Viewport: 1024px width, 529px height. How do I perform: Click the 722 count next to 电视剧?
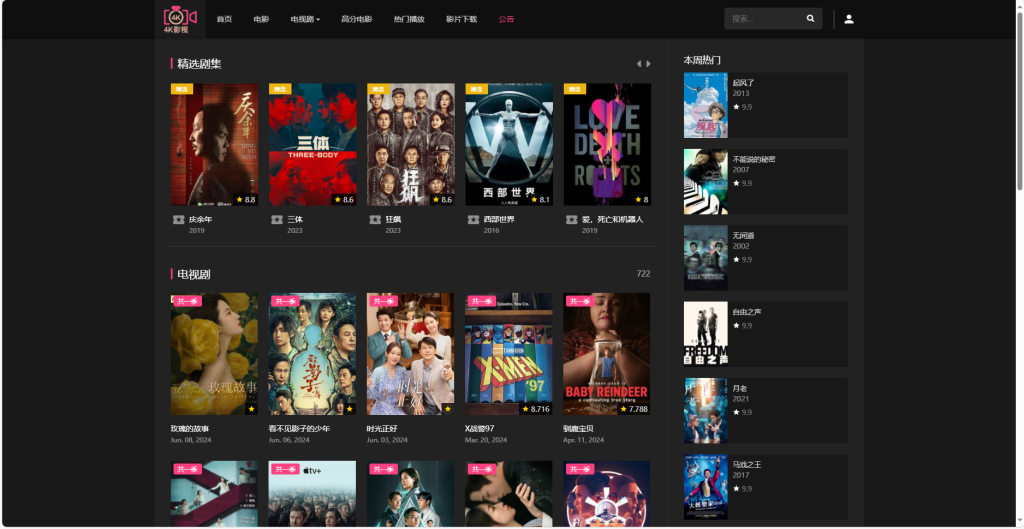tap(643, 273)
